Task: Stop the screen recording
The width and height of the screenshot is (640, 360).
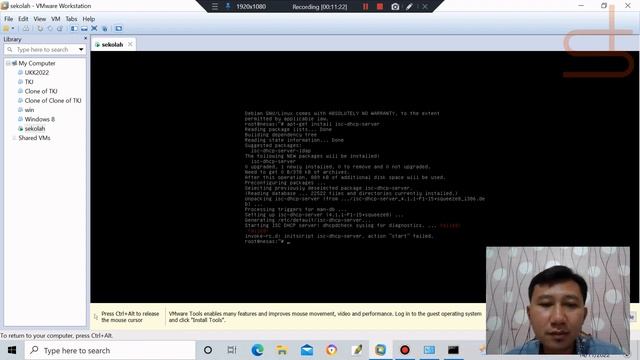Action: (x=380, y=7)
